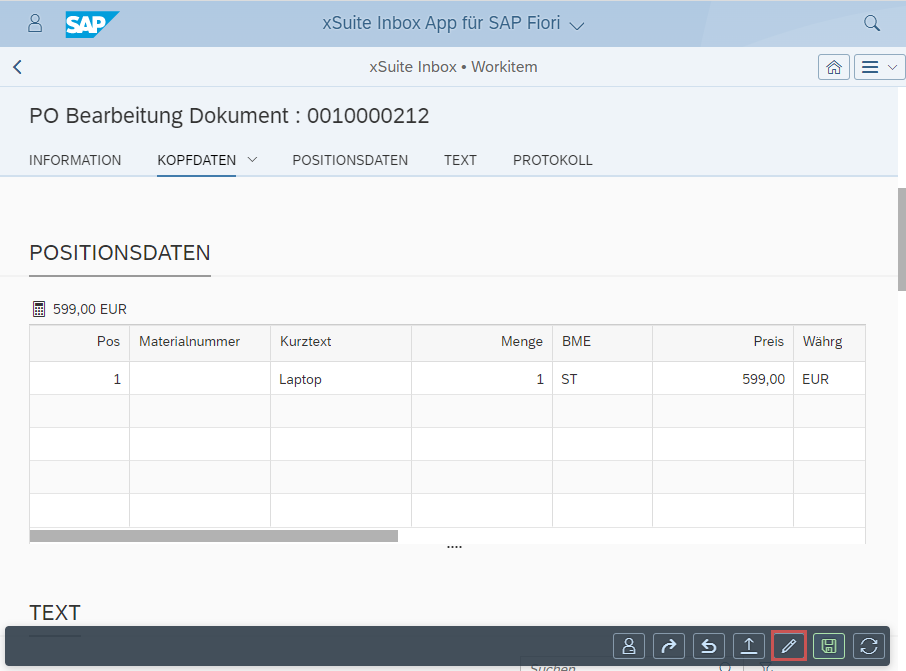Click the calculator icon beside 599,00 EUR
The height and width of the screenshot is (671, 906).
point(38,308)
